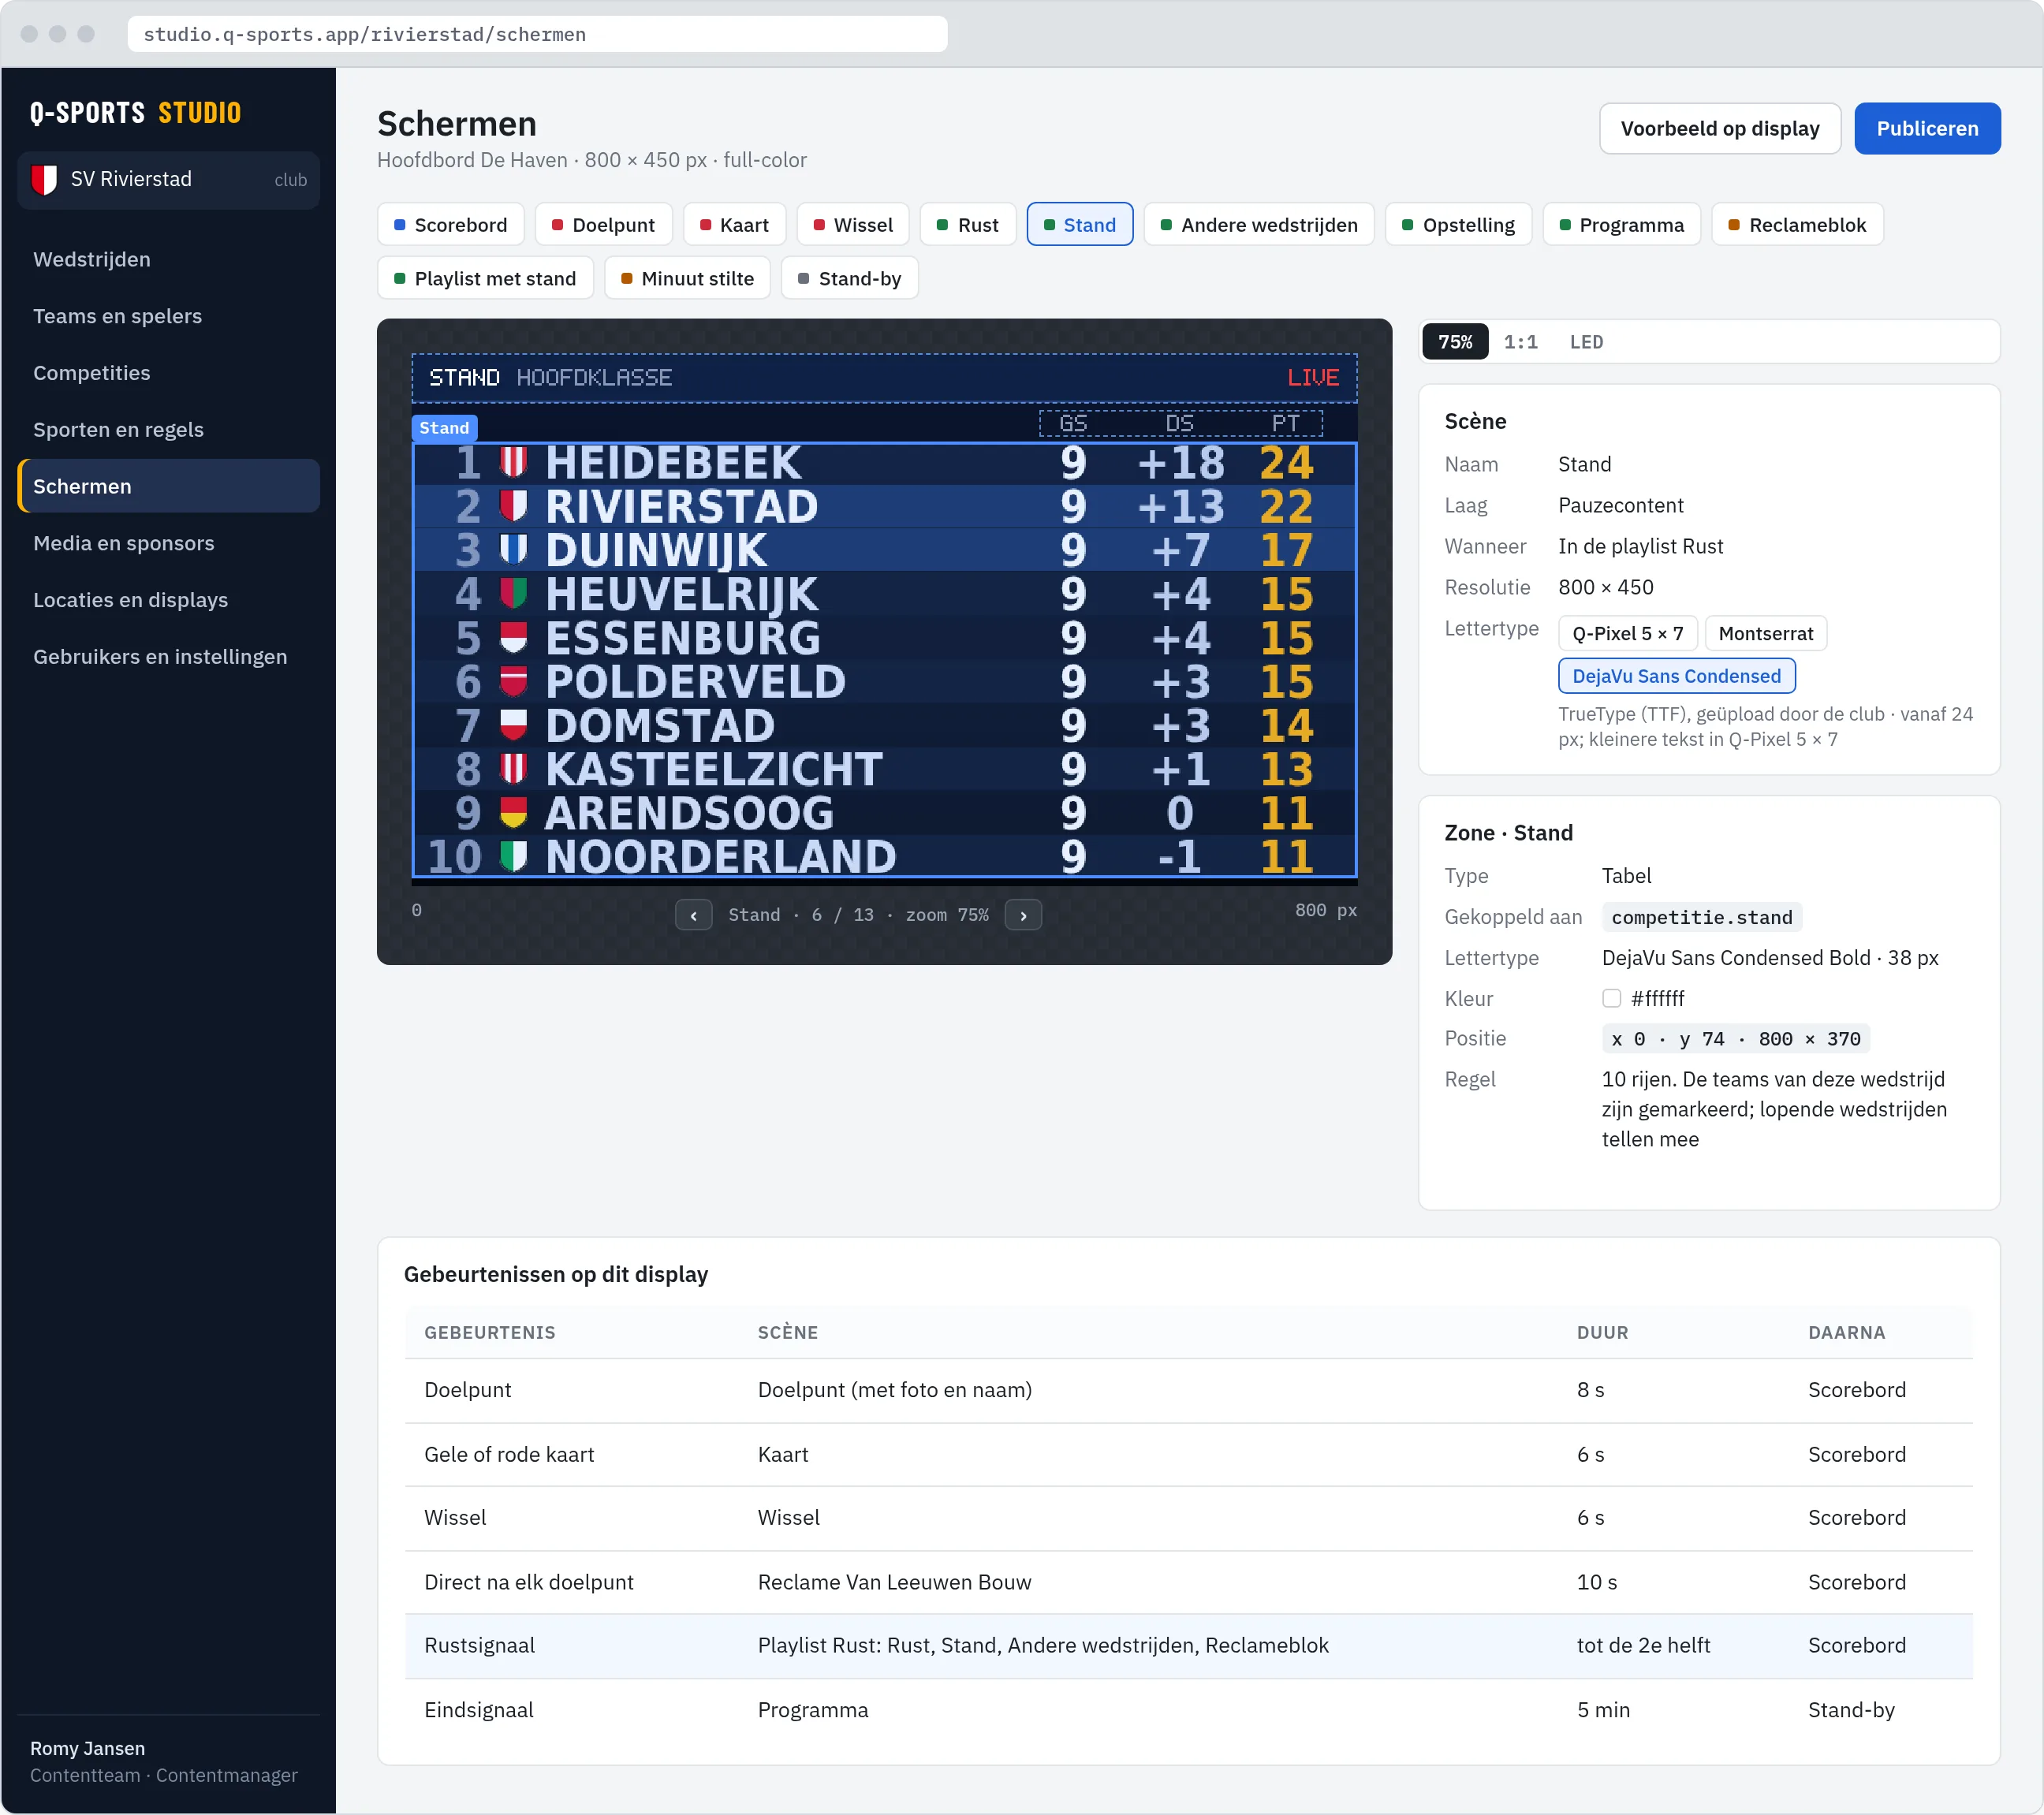
Task: Go to previous scene with left chevron
Action: pyautogui.click(x=693, y=915)
